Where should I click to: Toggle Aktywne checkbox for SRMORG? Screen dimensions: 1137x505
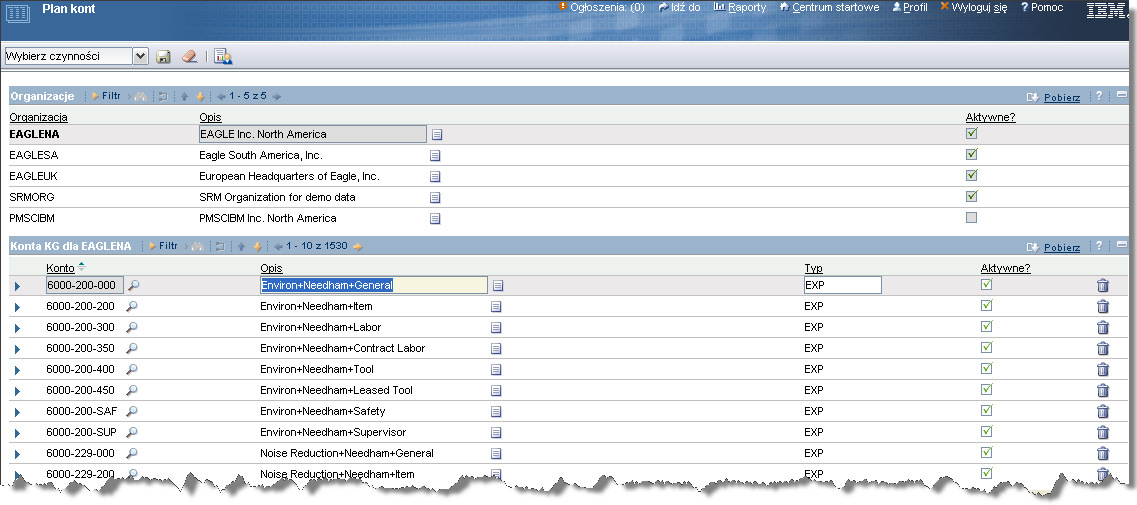coord(972,196)
